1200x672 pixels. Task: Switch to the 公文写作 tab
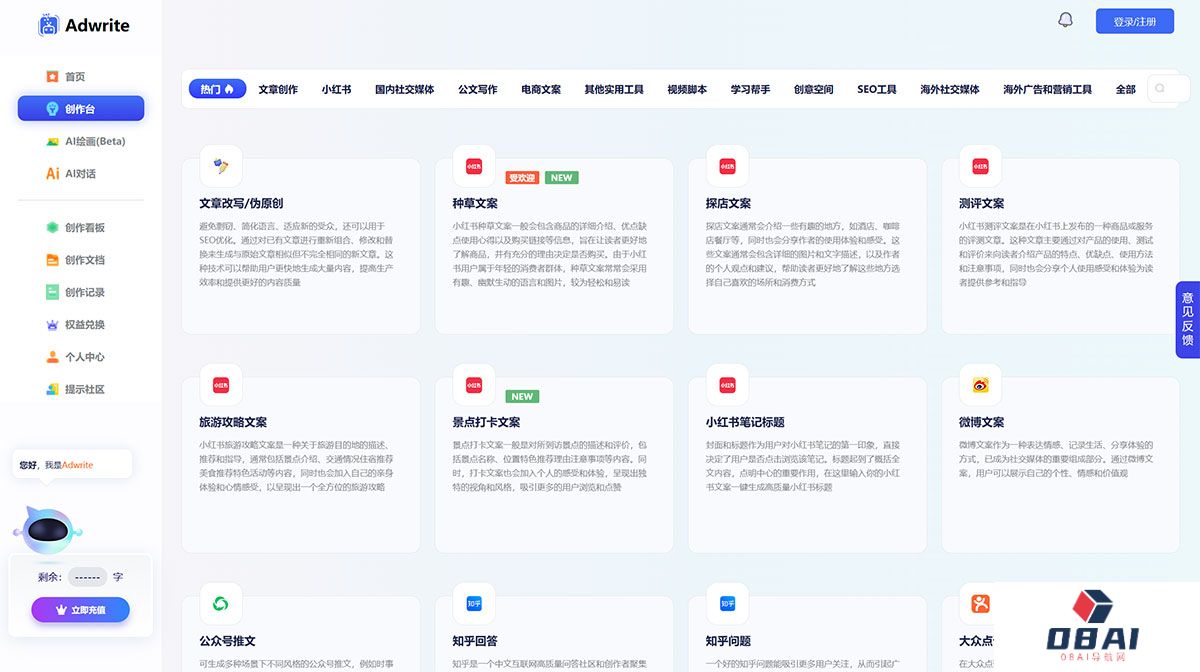point(477,90)
